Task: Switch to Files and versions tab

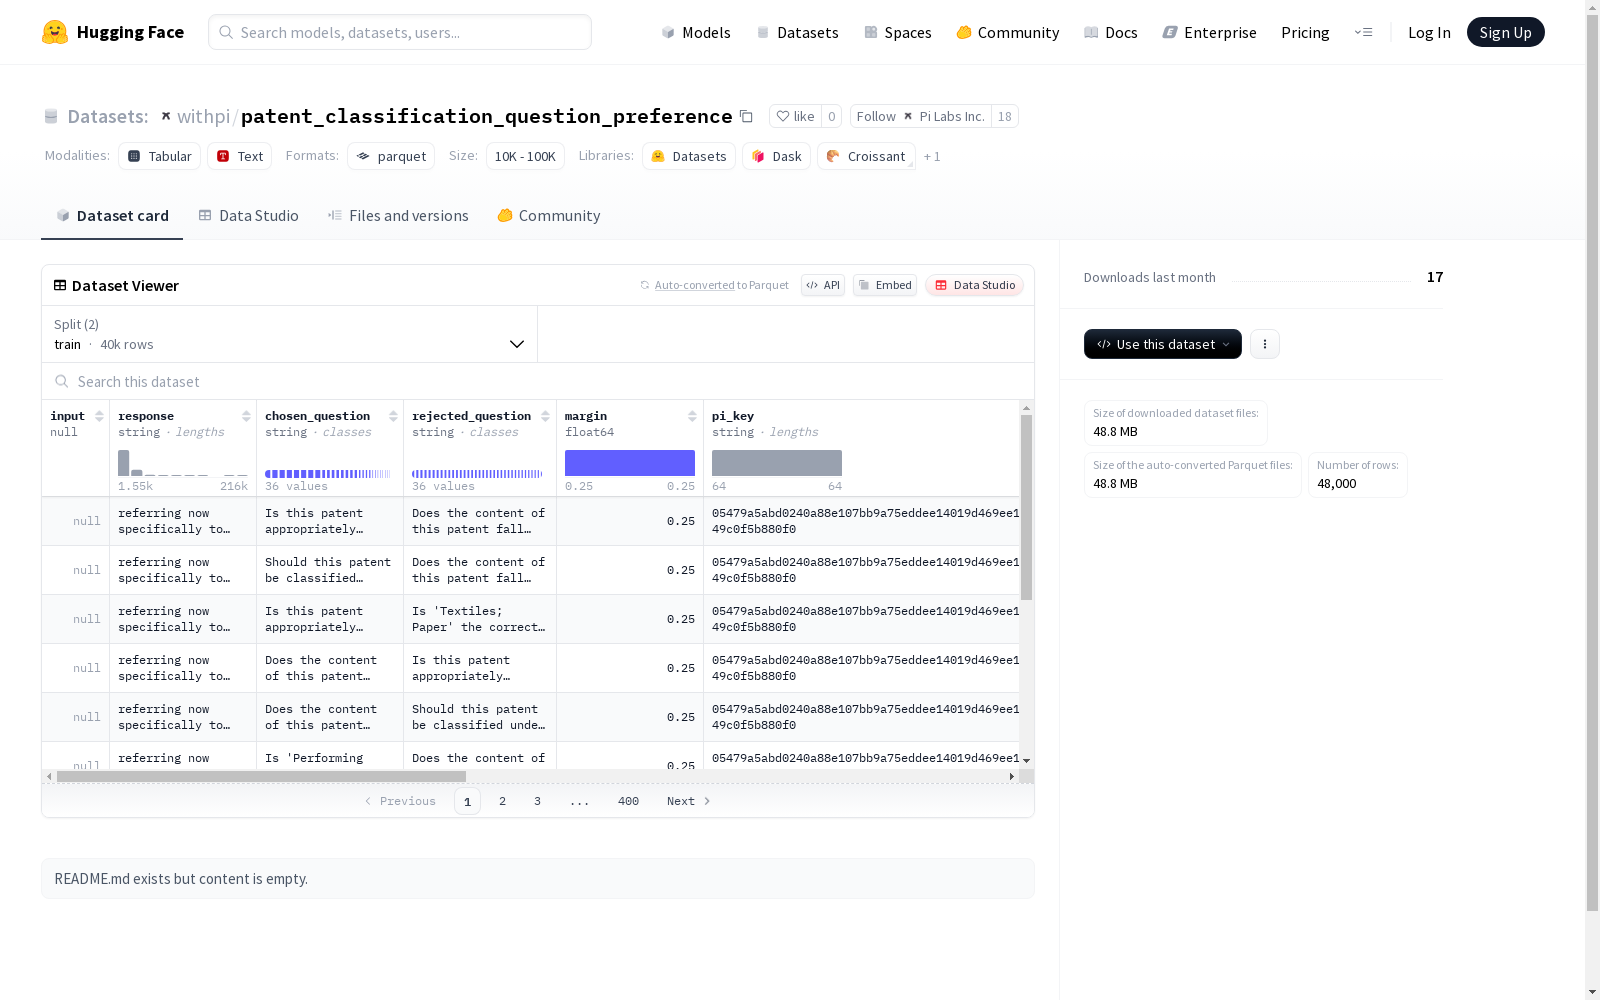Action: pyautogui.click(x=398, y=216)
